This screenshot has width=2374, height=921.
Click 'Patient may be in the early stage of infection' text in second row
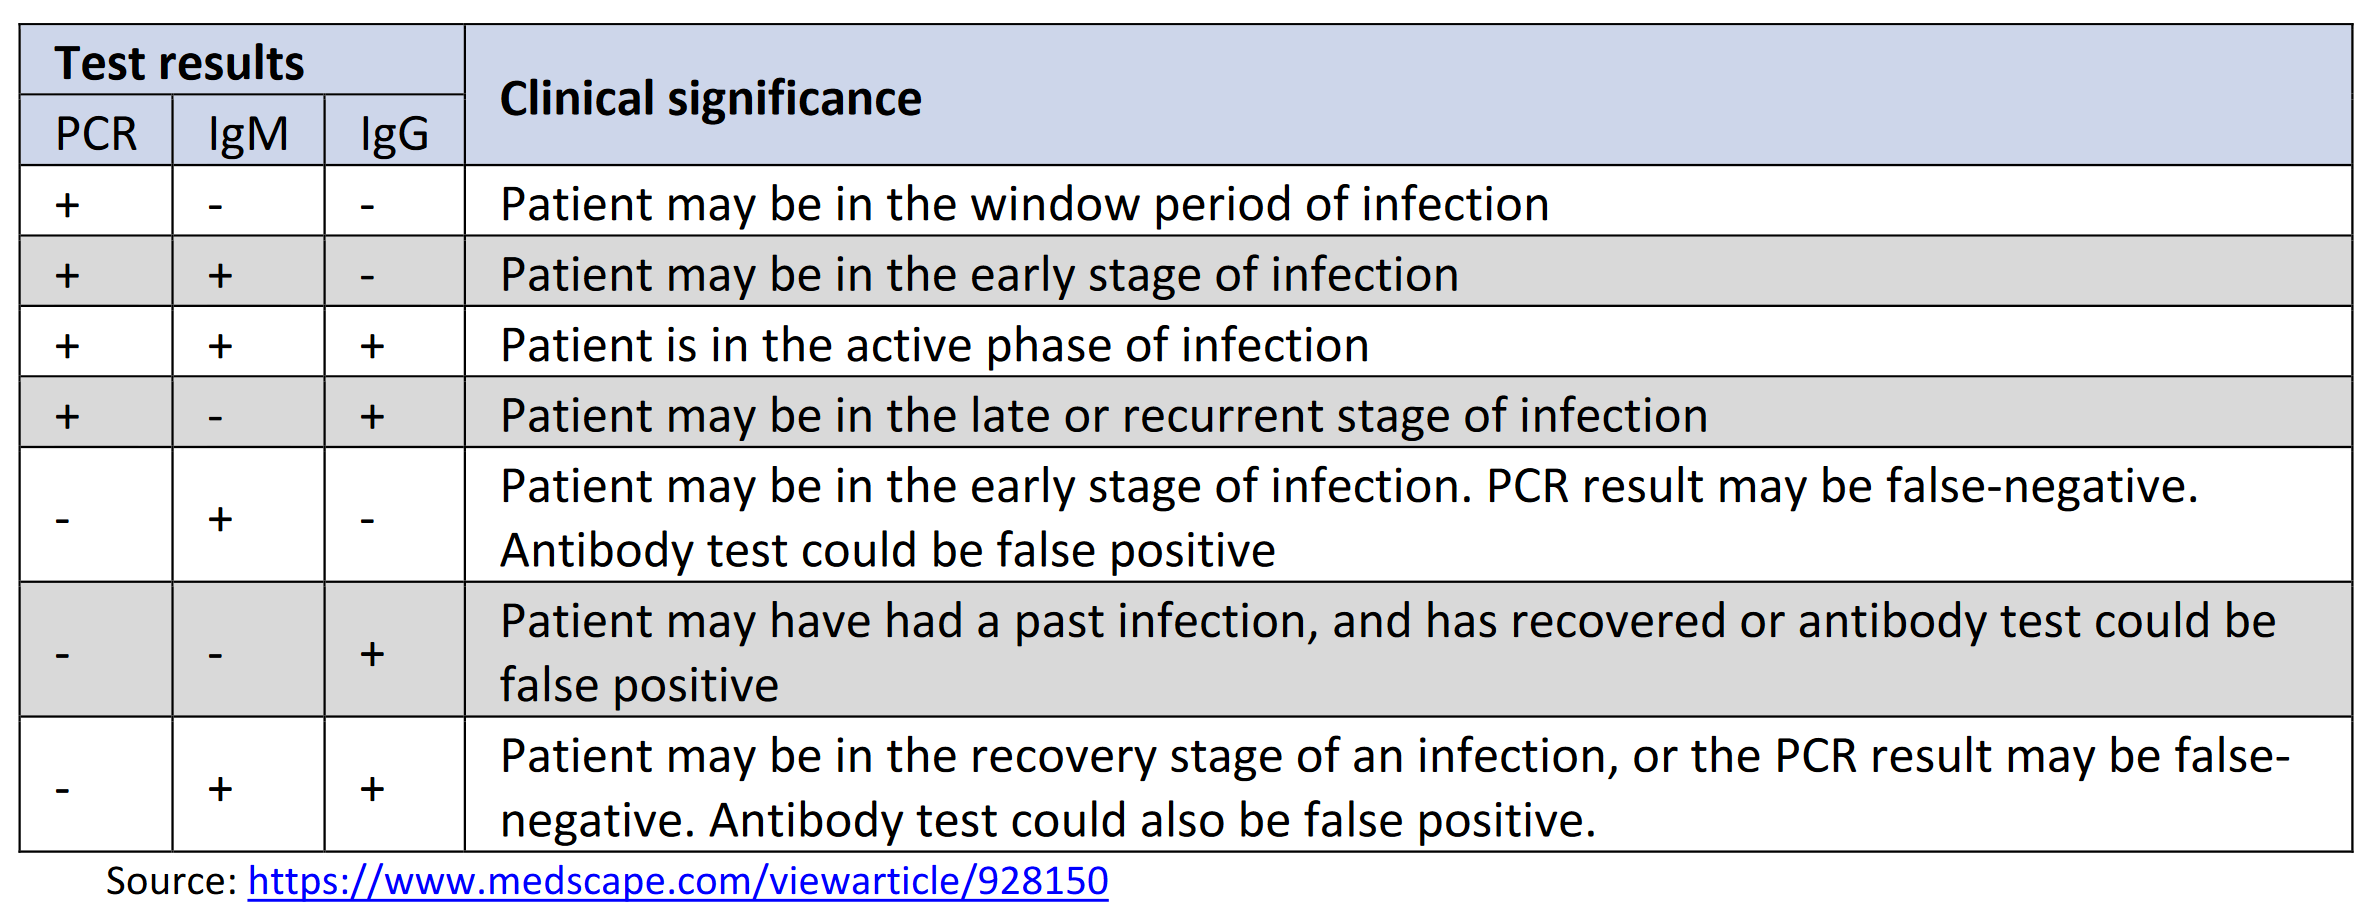[x=979, y=274]
